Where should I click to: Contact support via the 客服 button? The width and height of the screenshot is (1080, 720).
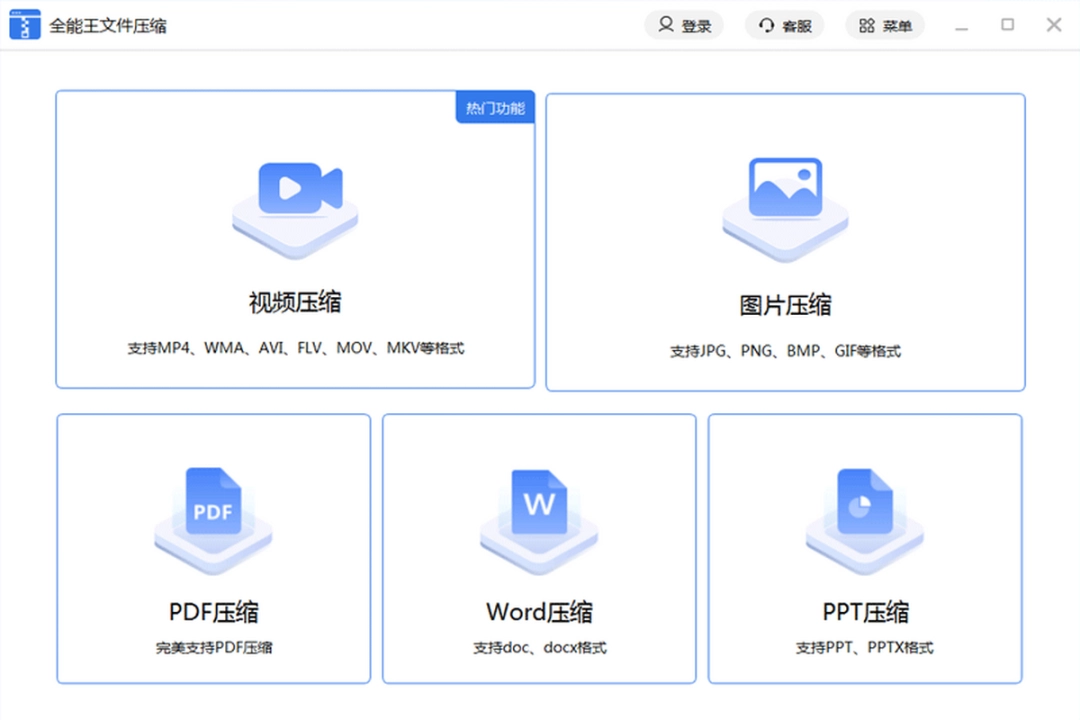click(785, 25)
